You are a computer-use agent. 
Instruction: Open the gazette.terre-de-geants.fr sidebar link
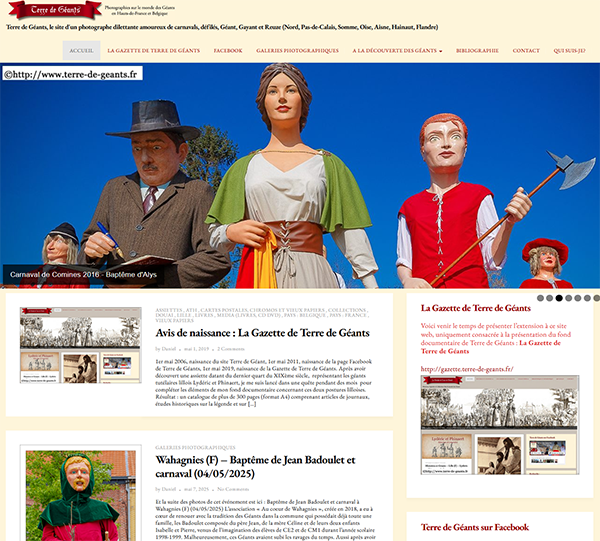pos(467,369)
